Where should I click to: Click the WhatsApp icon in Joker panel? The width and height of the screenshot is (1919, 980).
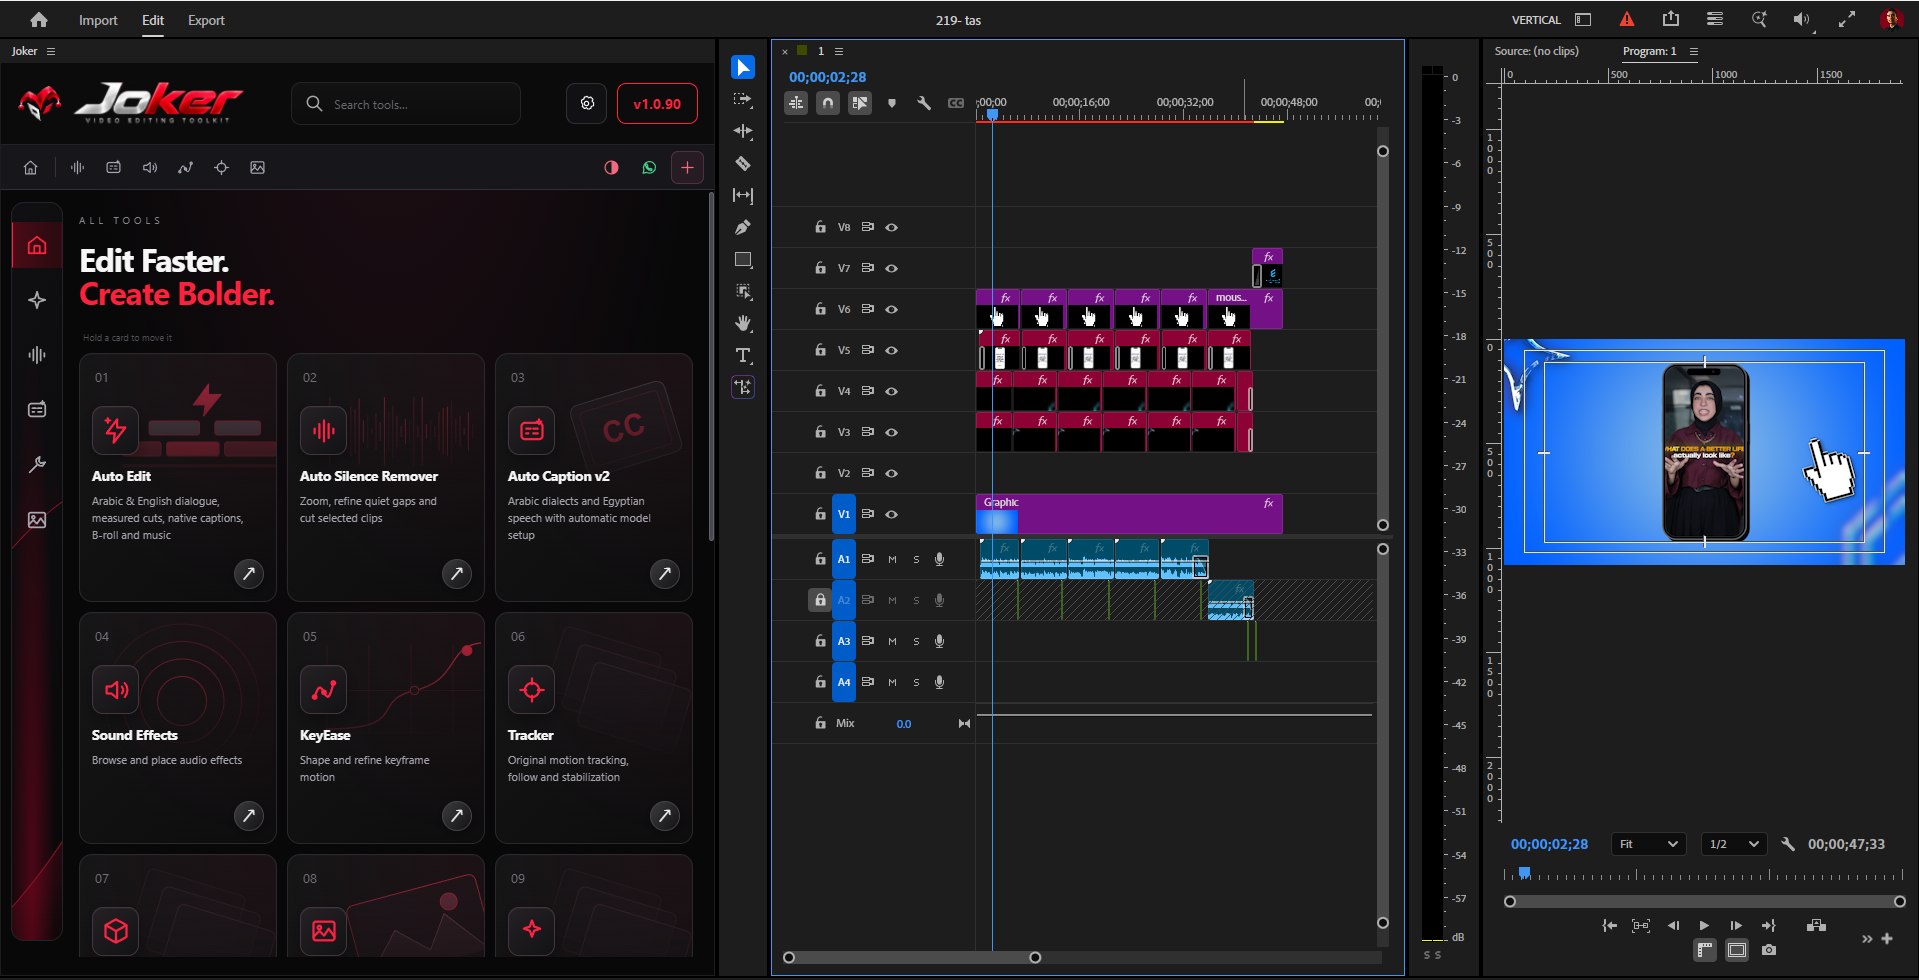pos(649,168)
